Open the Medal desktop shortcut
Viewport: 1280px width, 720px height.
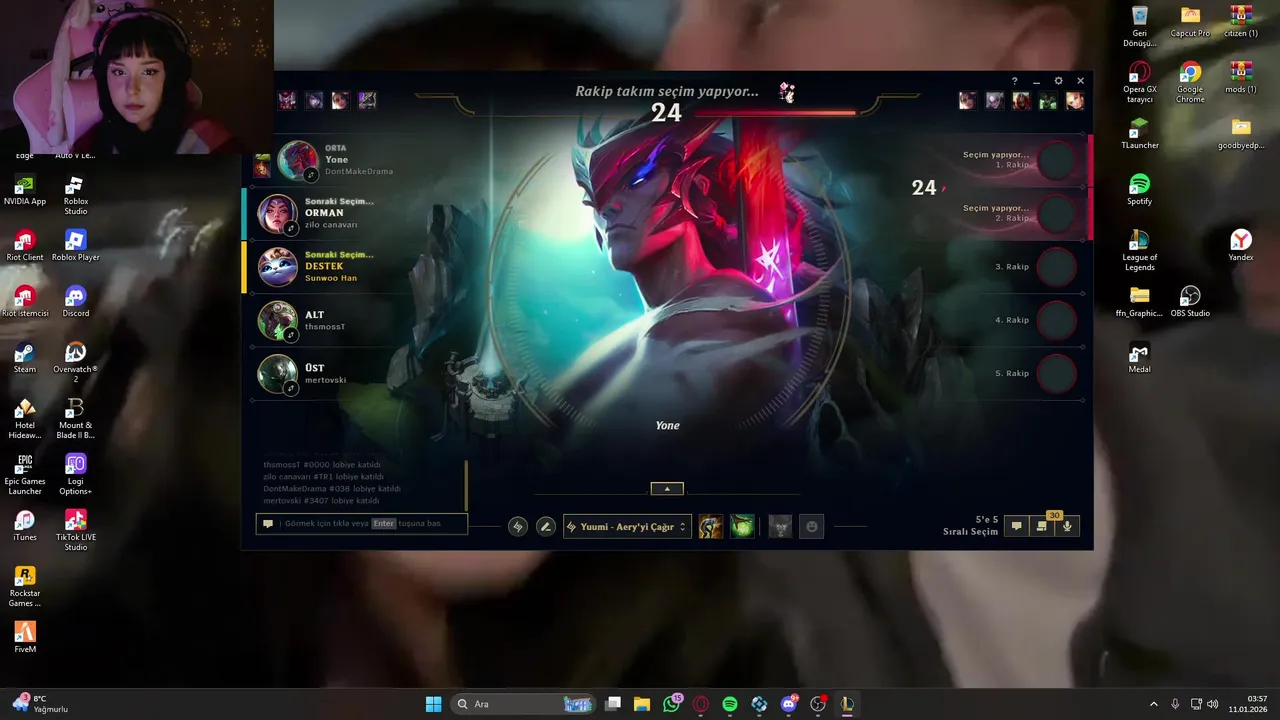[1140, 358]
